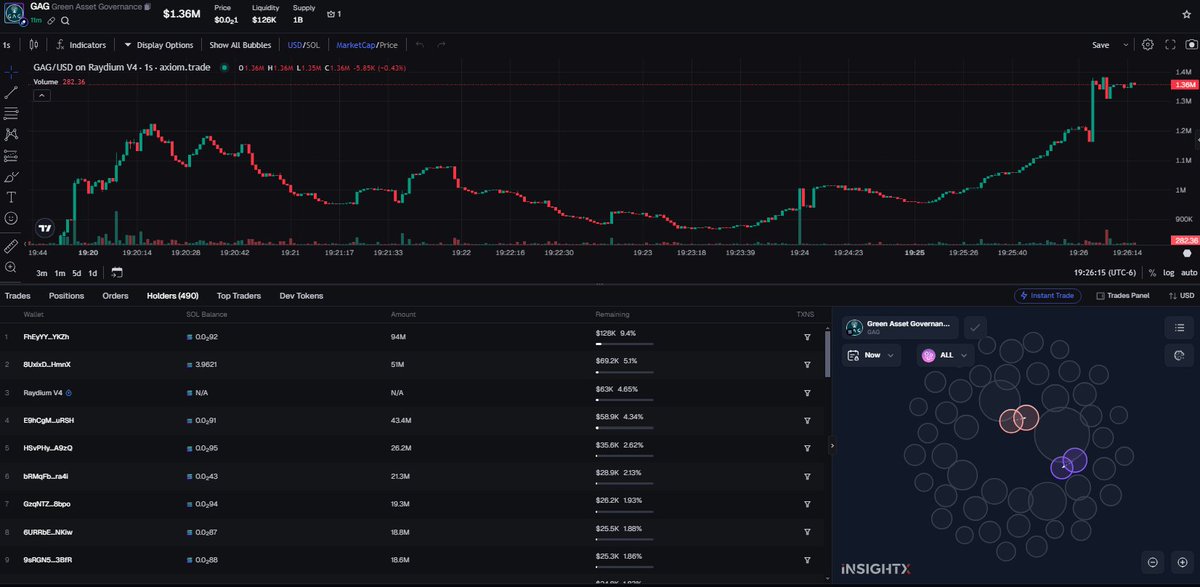The width and height of the screenshot is (1200, 587).
Task: Switch holders currency with USD toggle
Action: tap(1183, 296)
